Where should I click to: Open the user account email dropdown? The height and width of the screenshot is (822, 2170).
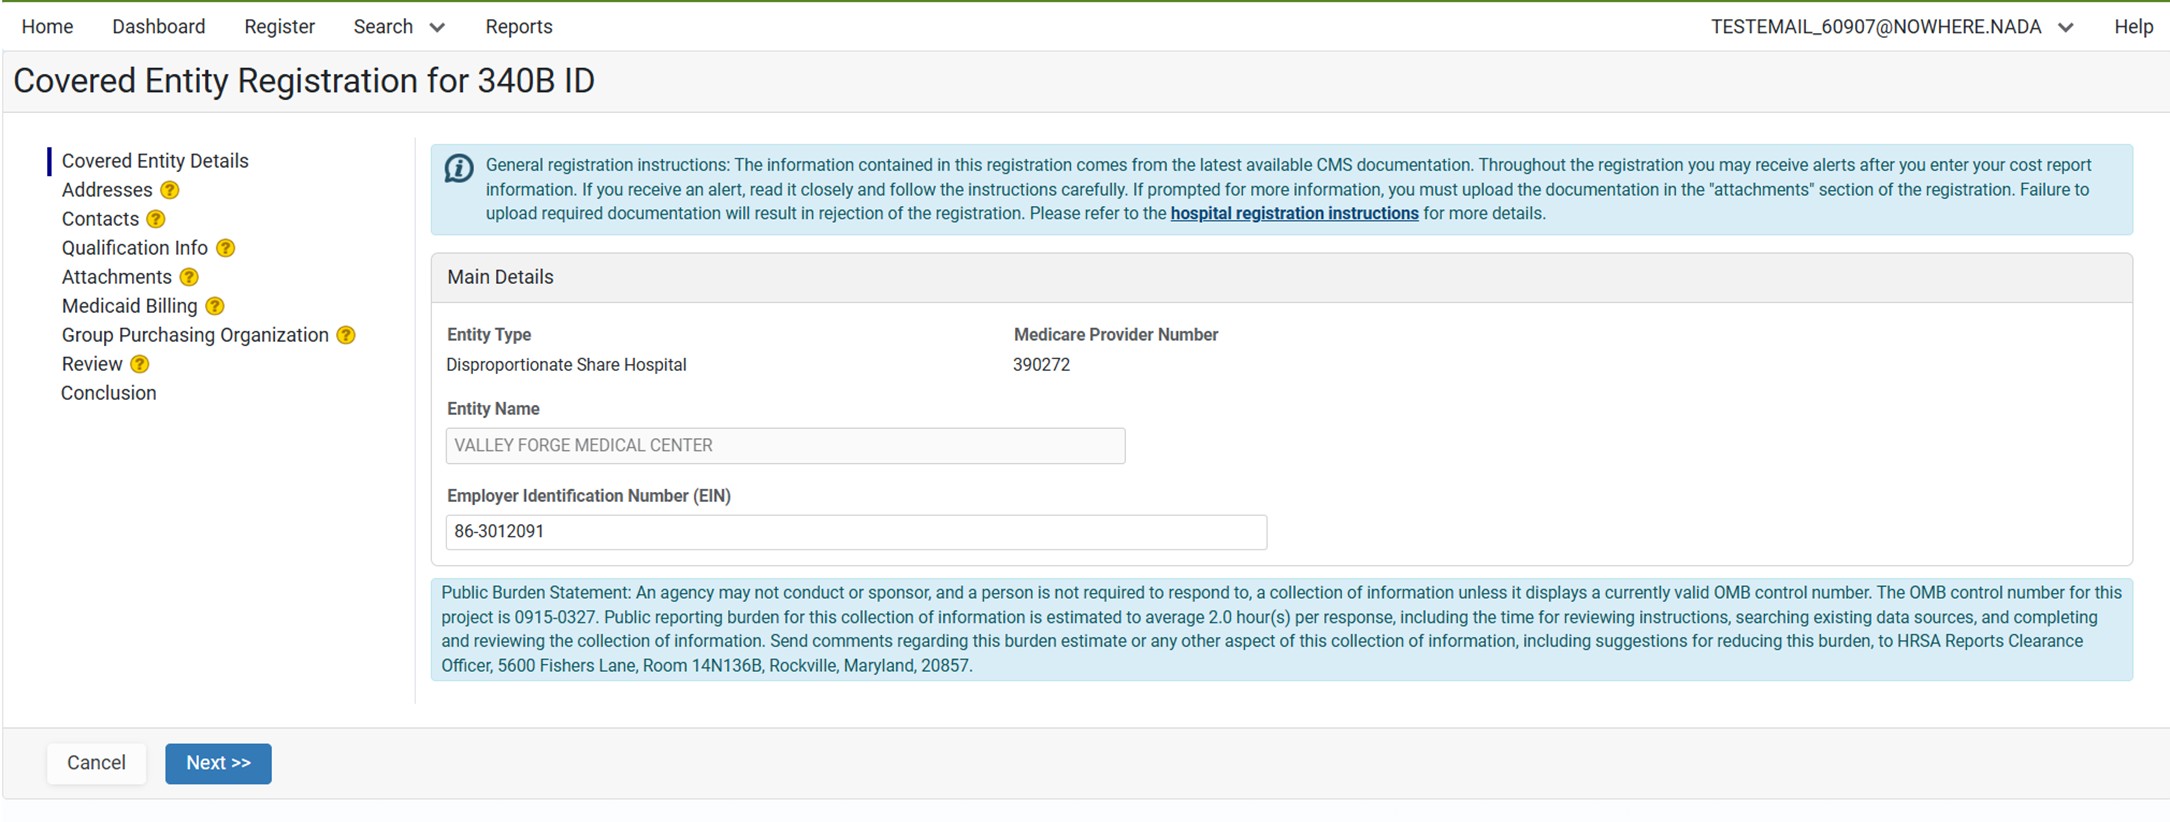pos(1890,27)
